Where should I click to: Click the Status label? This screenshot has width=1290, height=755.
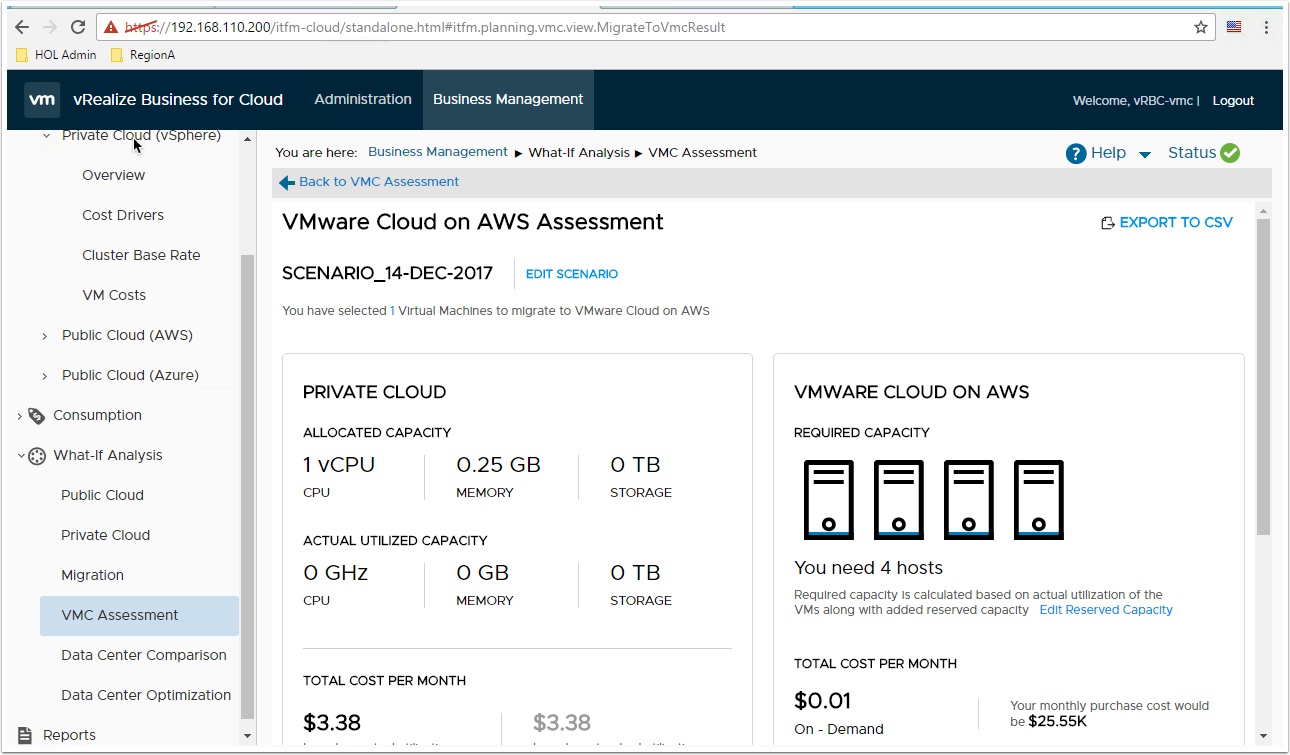pyautogui.click(x=1192, y=153)
